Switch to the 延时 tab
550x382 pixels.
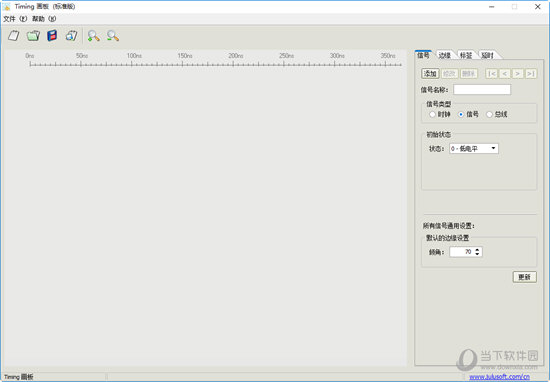coord(488,55)
